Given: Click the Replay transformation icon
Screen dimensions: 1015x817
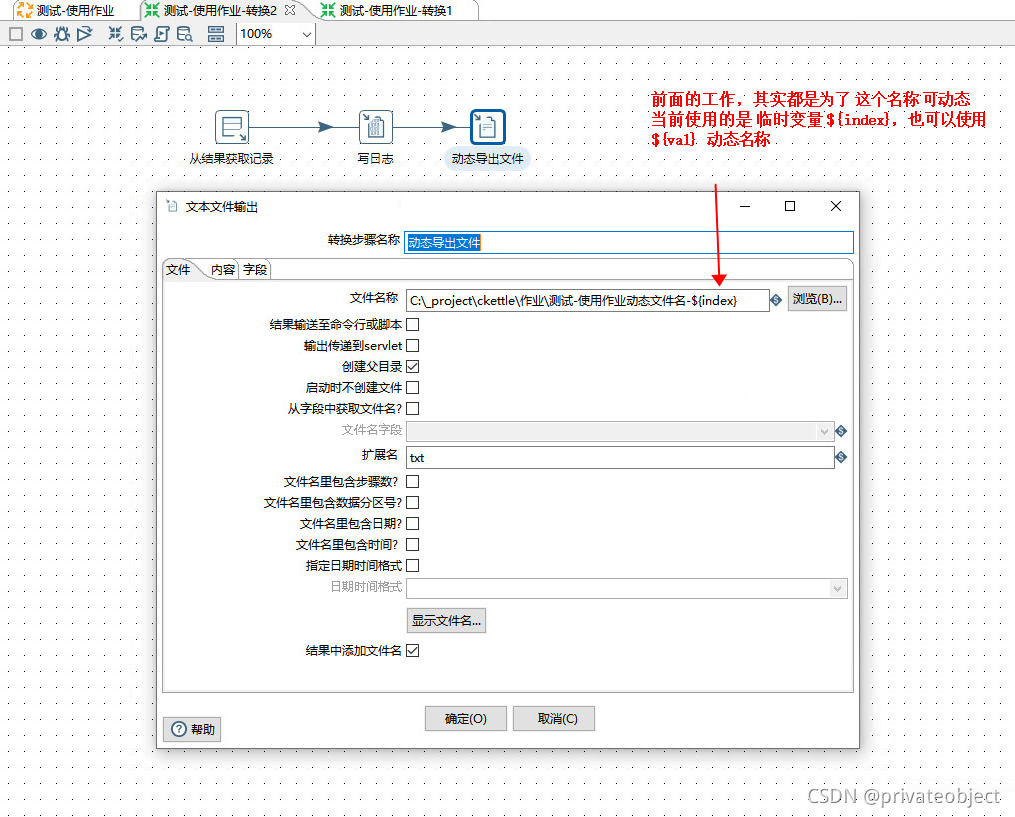Looking at the screenshot, I should (x=84, y=33).
